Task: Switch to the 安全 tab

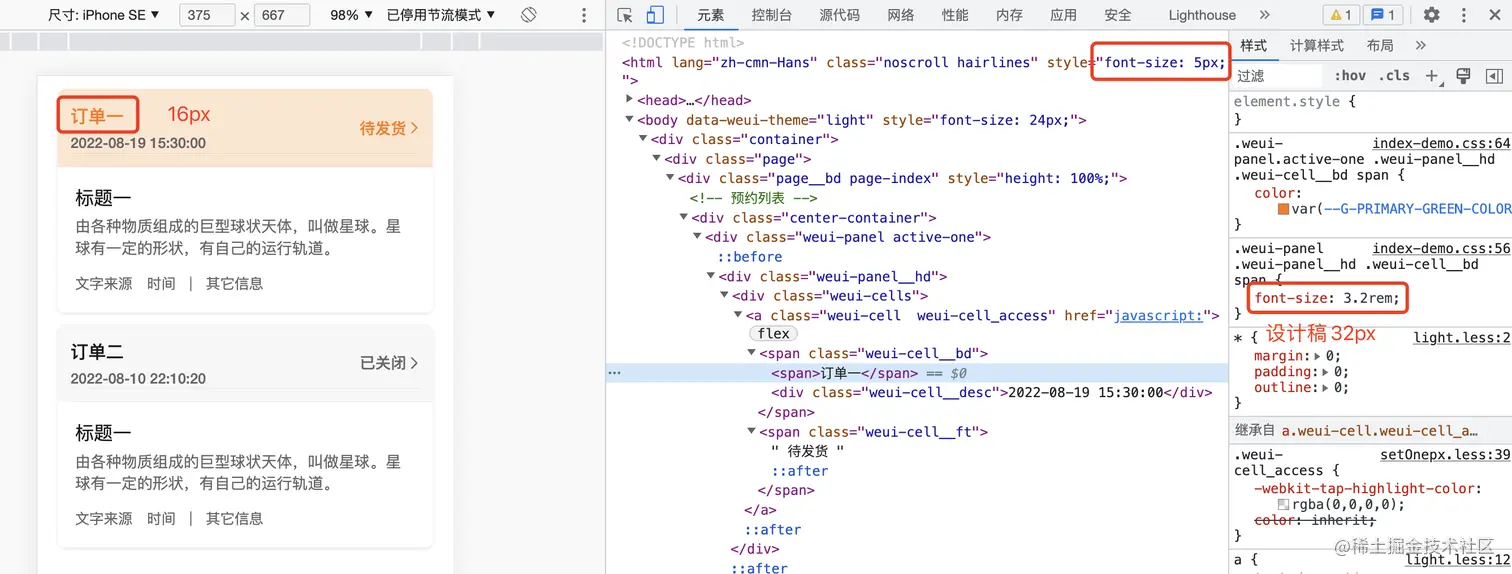Action: (1118, 15)
